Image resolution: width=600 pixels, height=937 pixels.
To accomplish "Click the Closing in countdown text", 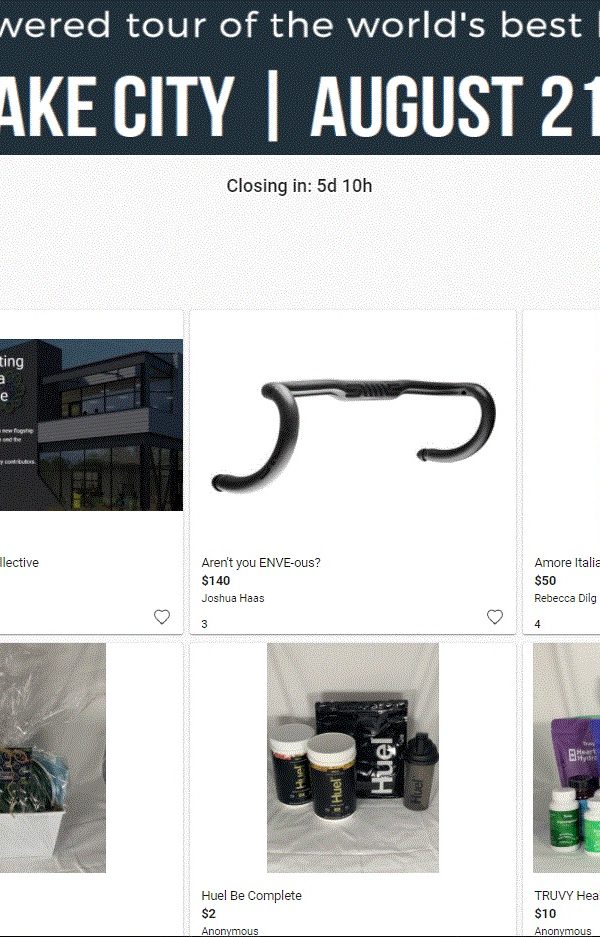I will tap(299, 186).
